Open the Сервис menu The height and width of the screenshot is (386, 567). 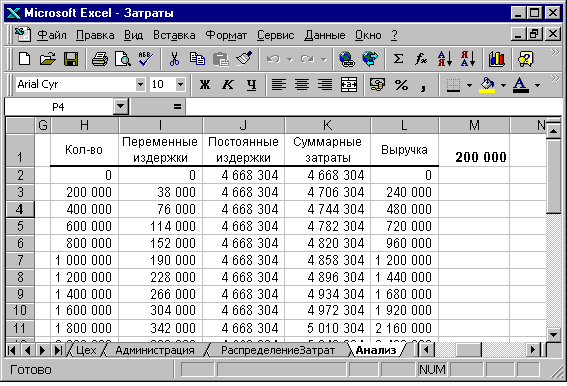pyautogui.click(x=276, y=35)
